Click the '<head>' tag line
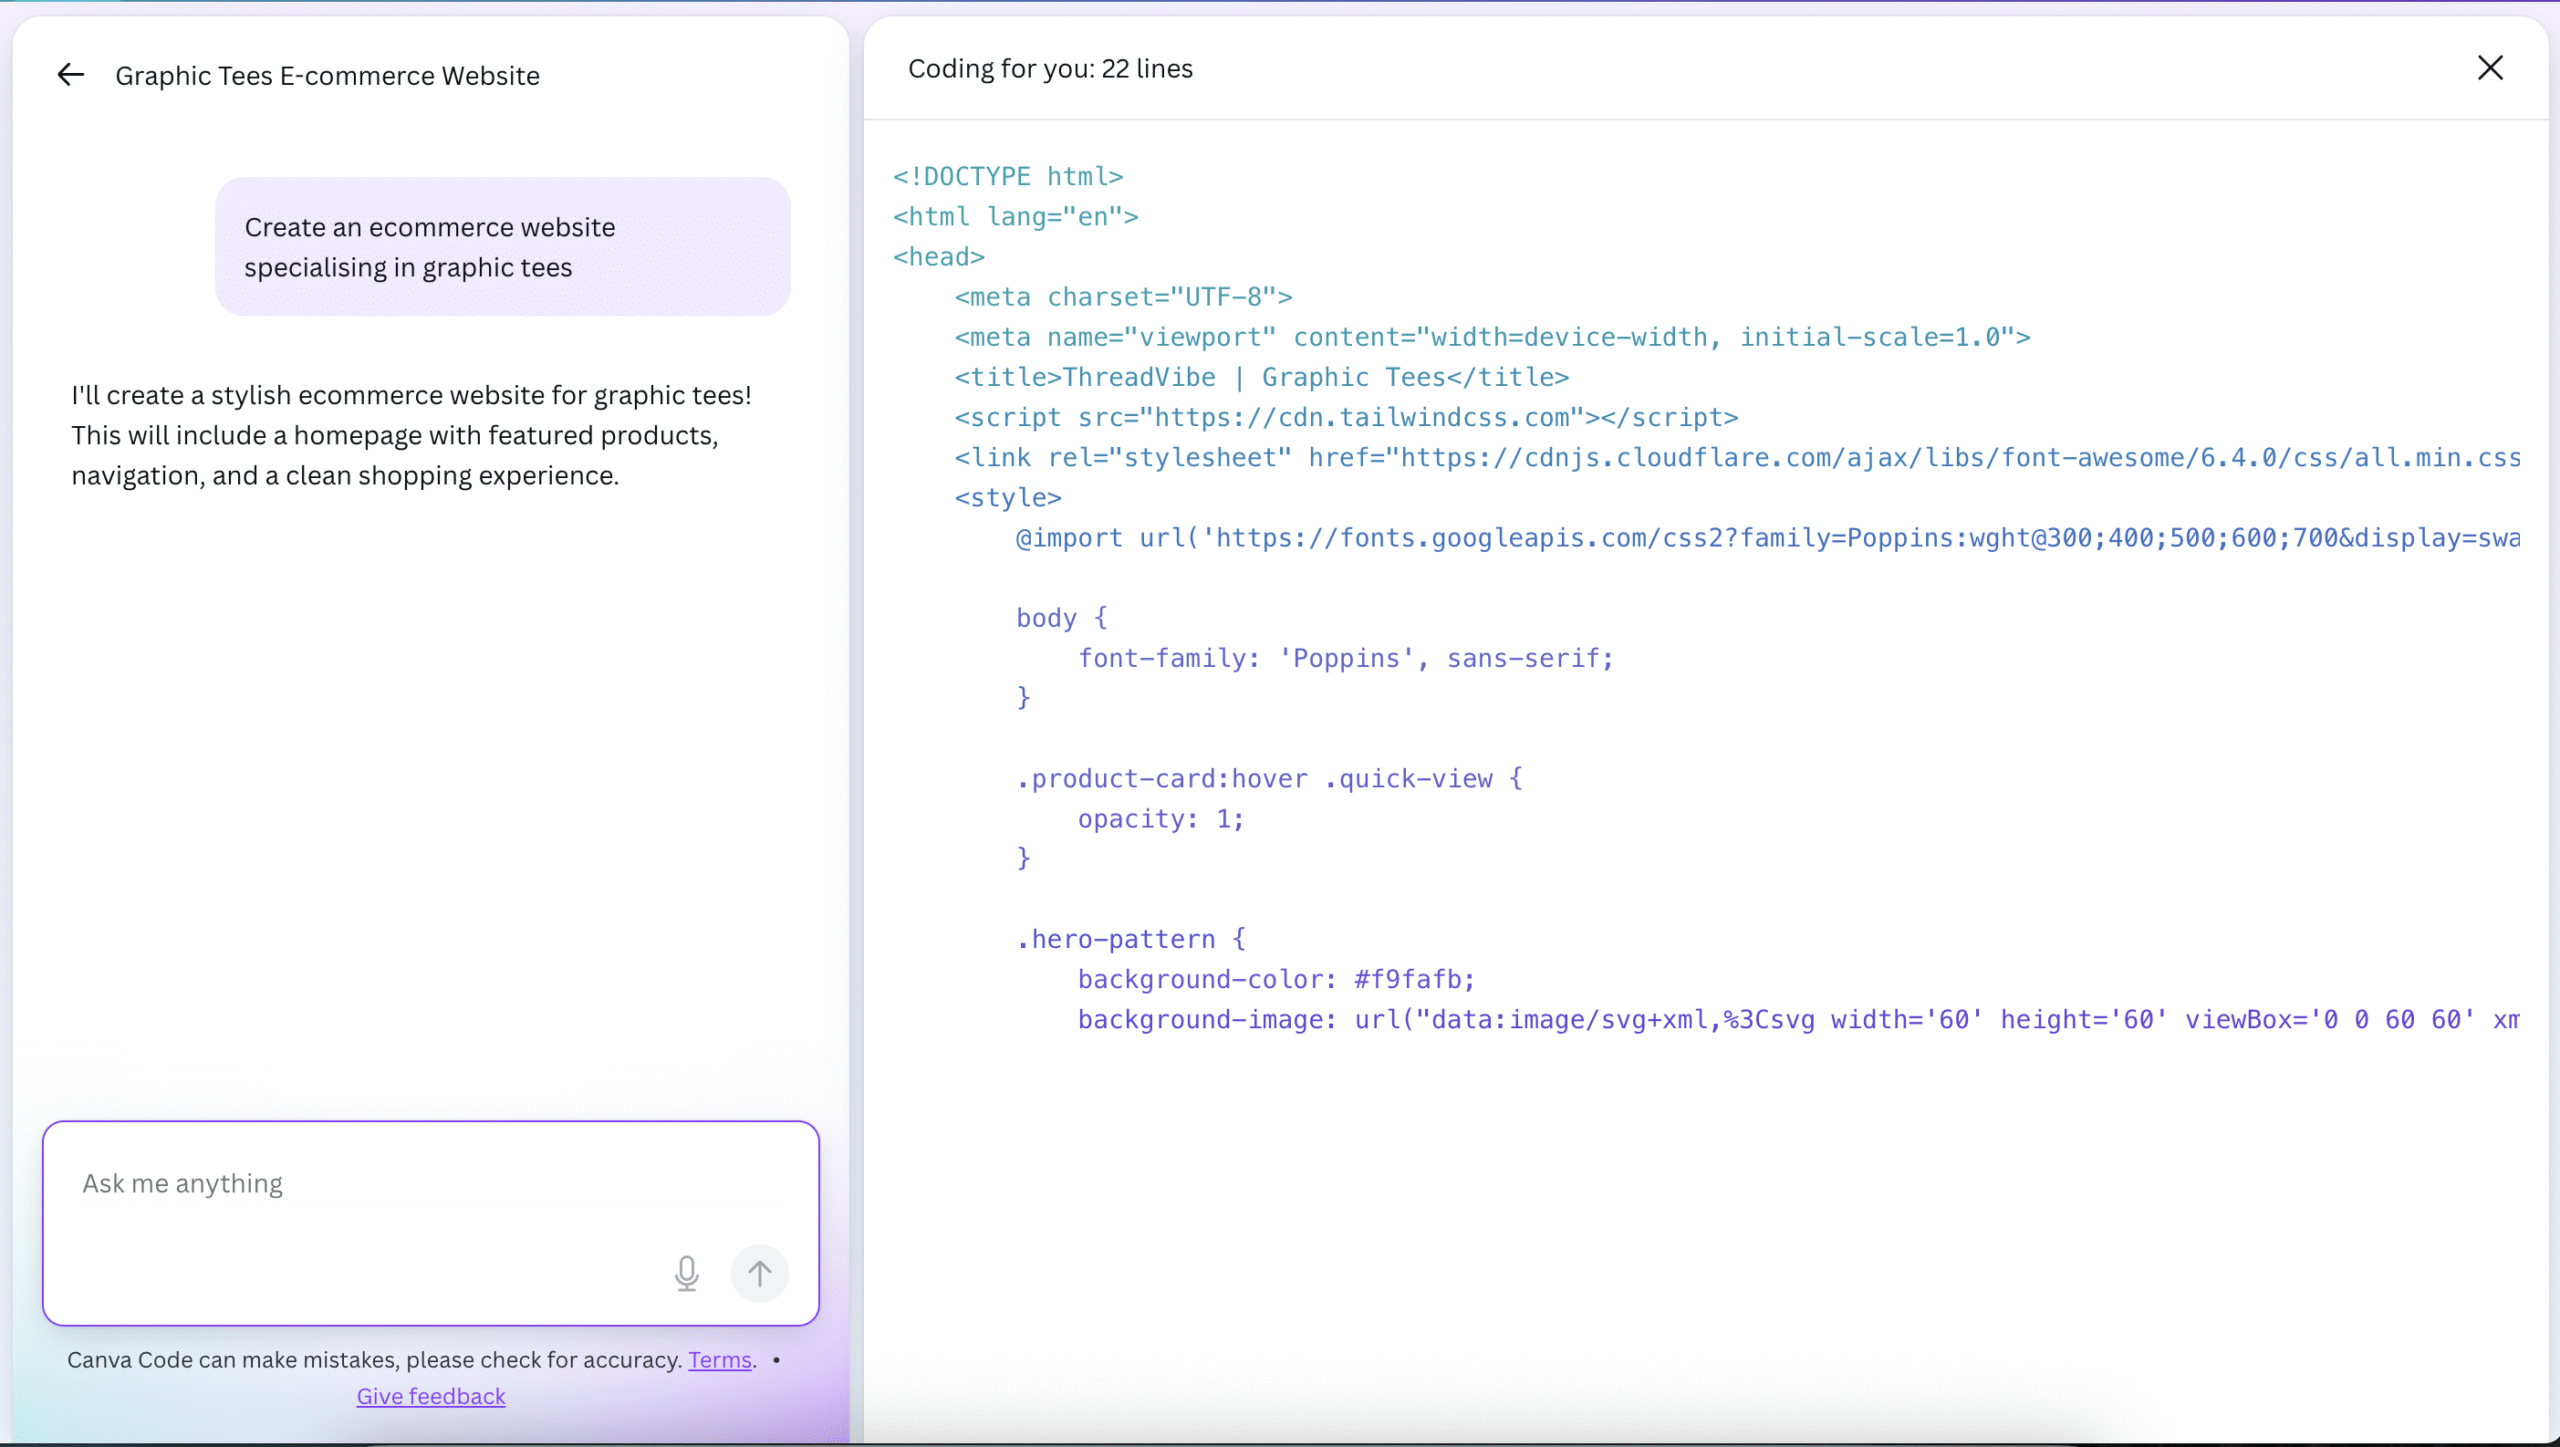Viewport: 2560px width, 1447px height. (x=939, y=257)
